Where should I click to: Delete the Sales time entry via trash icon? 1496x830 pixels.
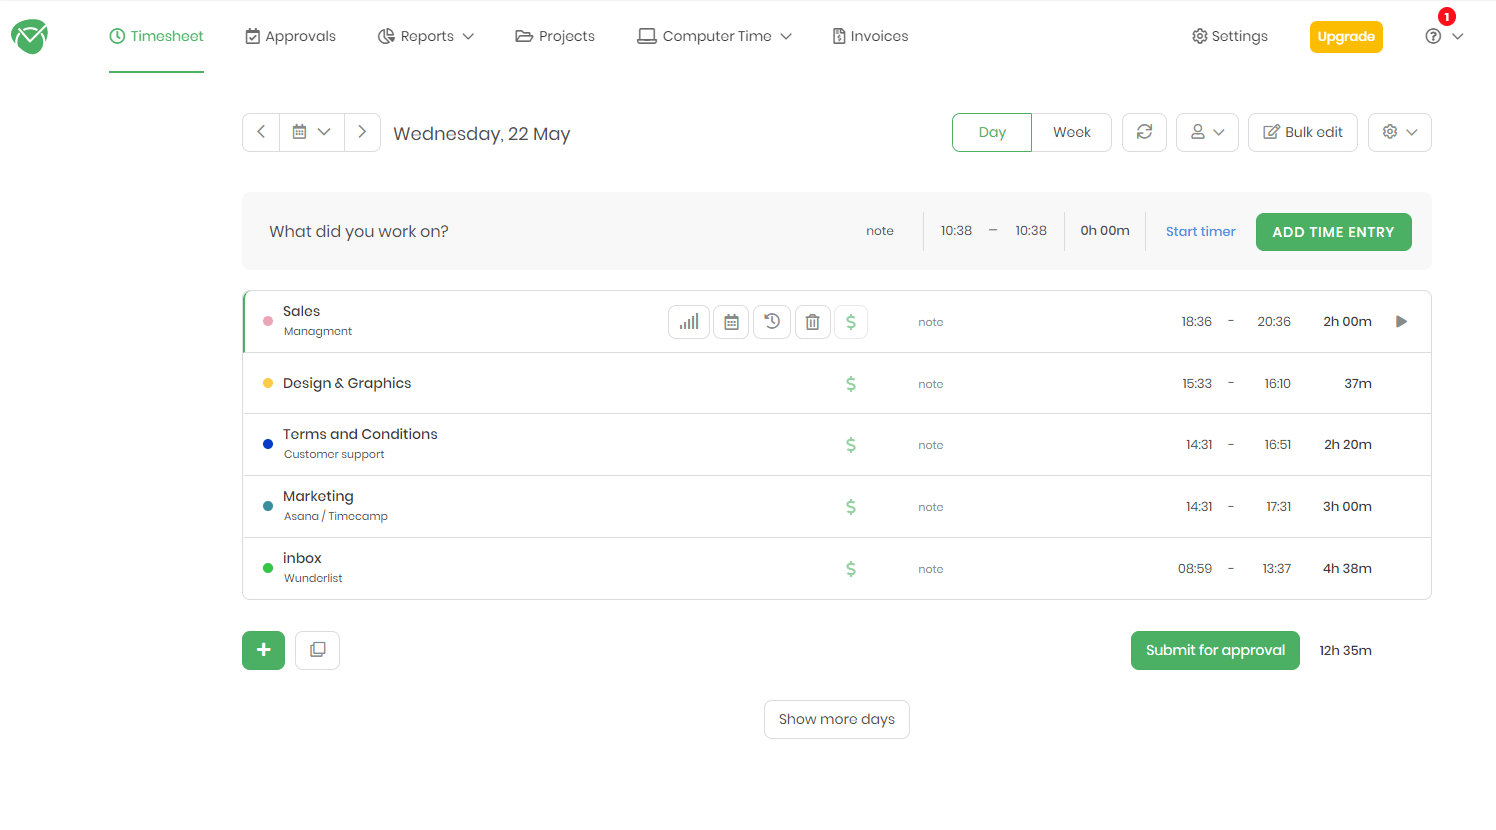812,321
